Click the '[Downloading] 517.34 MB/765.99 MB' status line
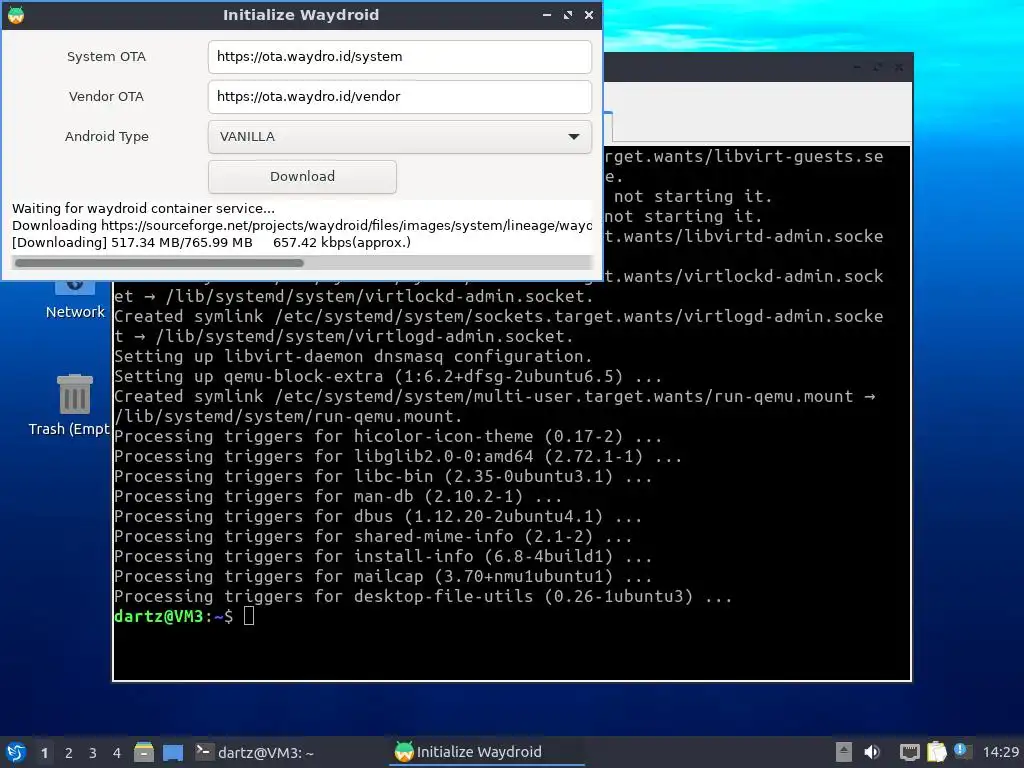The width and height of the screenshot is (1024, 768). tap(212, 242)
